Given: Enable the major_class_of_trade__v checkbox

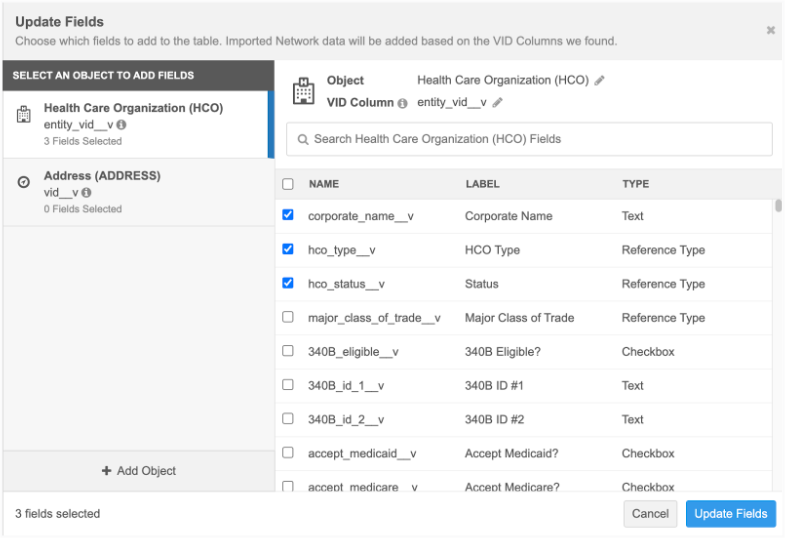Looking at the screenshot, I should (288, 317).
